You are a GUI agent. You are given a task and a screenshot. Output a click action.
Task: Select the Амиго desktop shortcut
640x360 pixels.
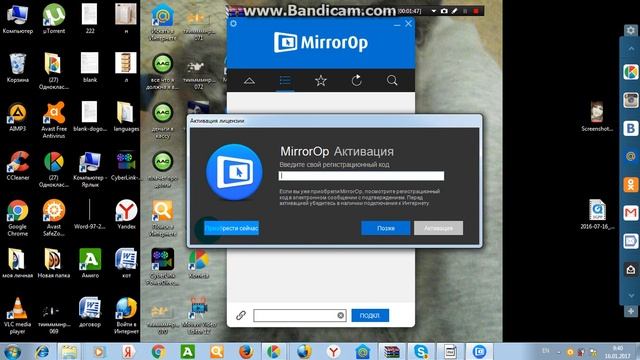90,263
